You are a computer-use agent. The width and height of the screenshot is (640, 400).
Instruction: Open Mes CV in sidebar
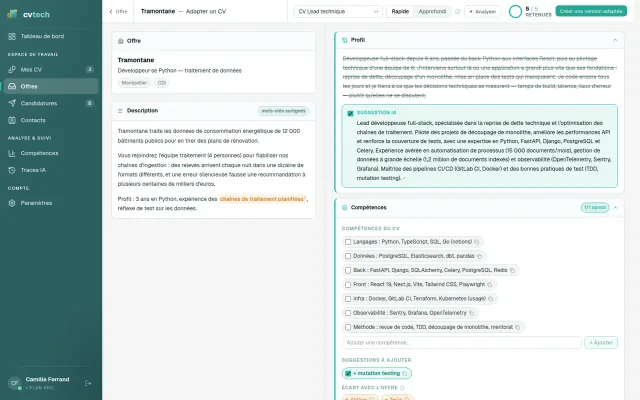(51, 69)
